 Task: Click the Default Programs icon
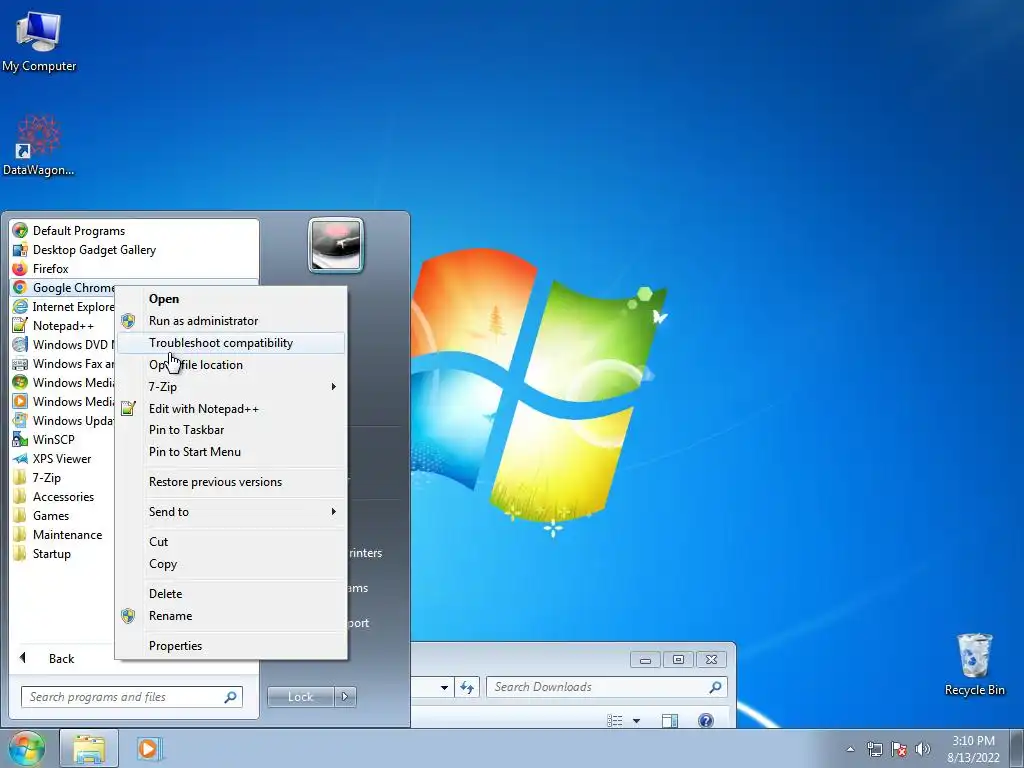pyautogui.click(x=20, y=231)
